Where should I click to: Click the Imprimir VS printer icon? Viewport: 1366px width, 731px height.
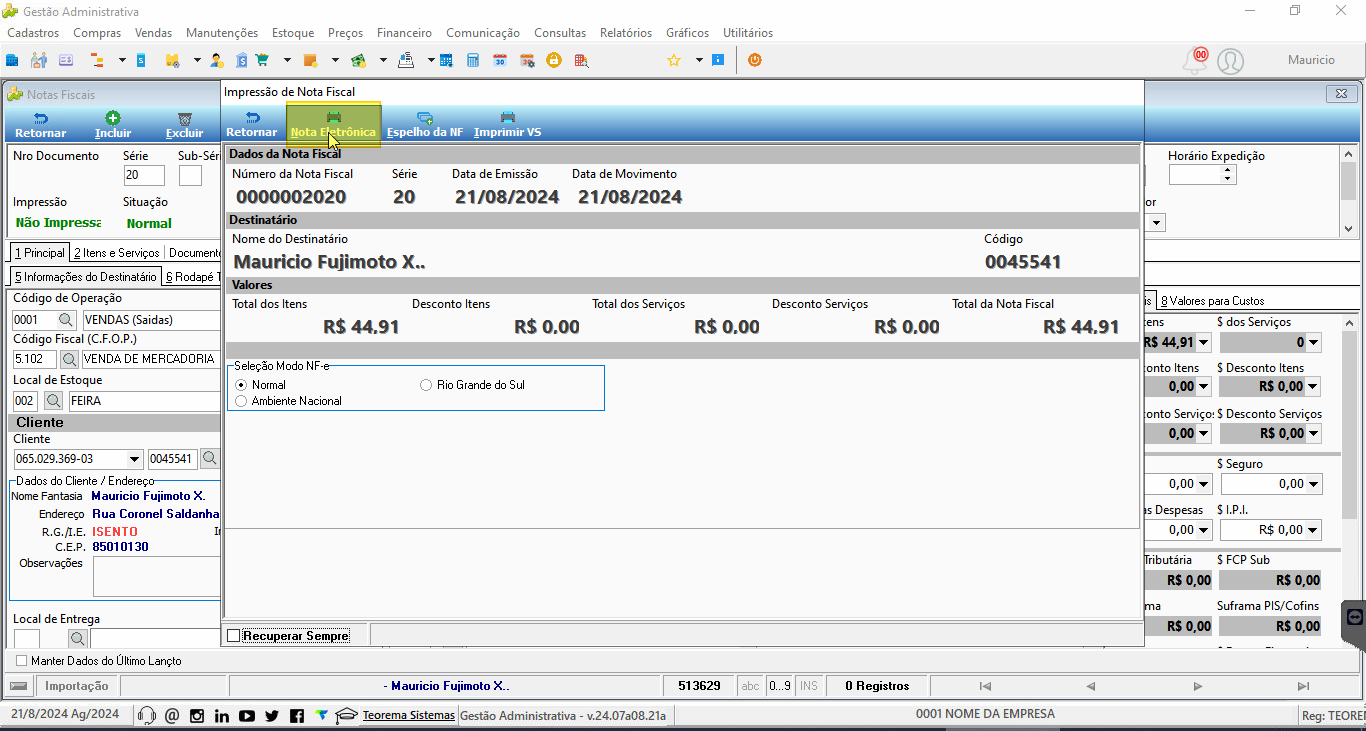coord(508,117)
